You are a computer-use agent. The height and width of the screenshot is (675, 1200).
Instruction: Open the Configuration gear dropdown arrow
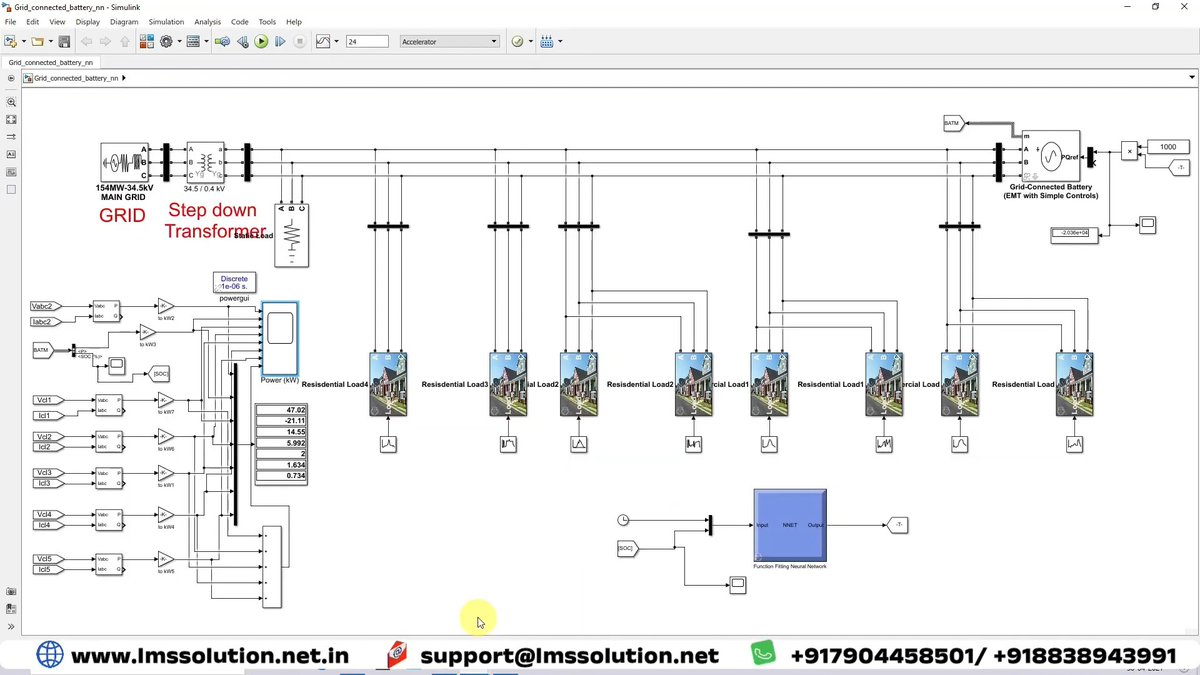[178, 41]
